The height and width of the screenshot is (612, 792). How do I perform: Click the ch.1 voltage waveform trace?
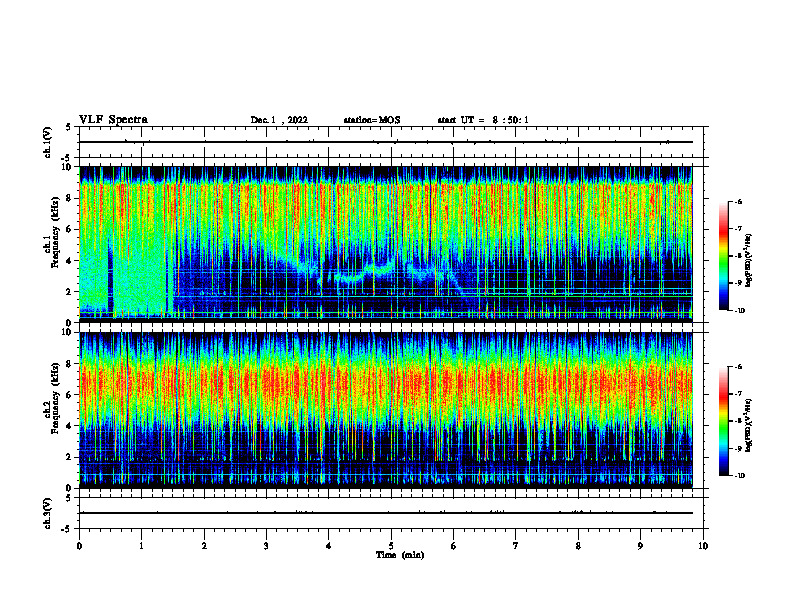coord(386,142)
